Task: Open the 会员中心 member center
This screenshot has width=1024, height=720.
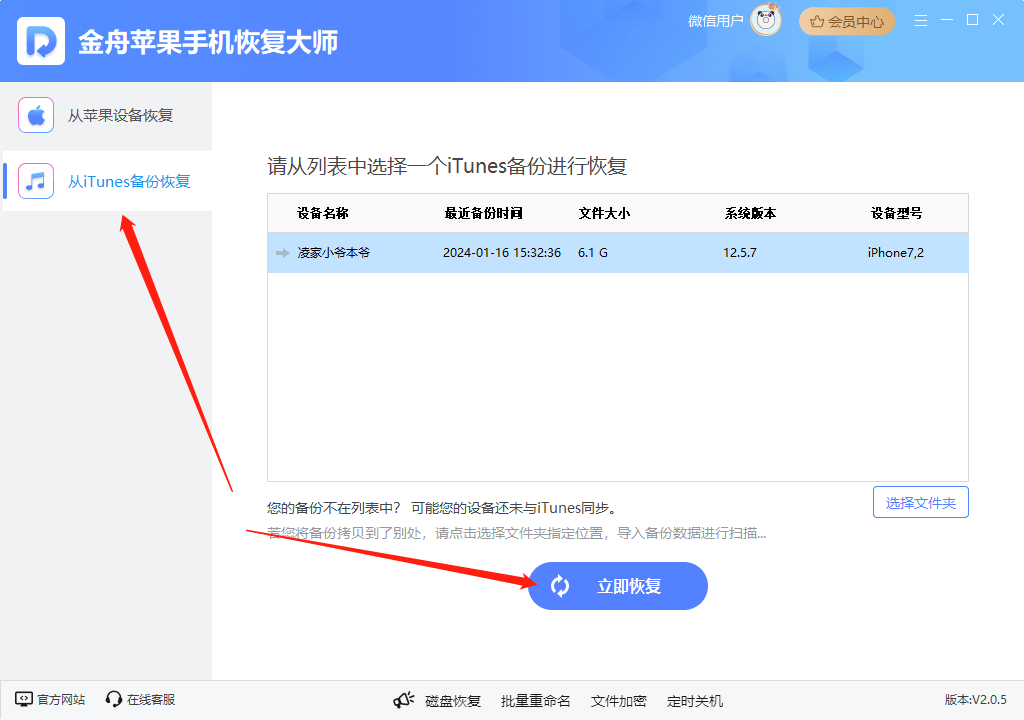Action: (846, 19)
